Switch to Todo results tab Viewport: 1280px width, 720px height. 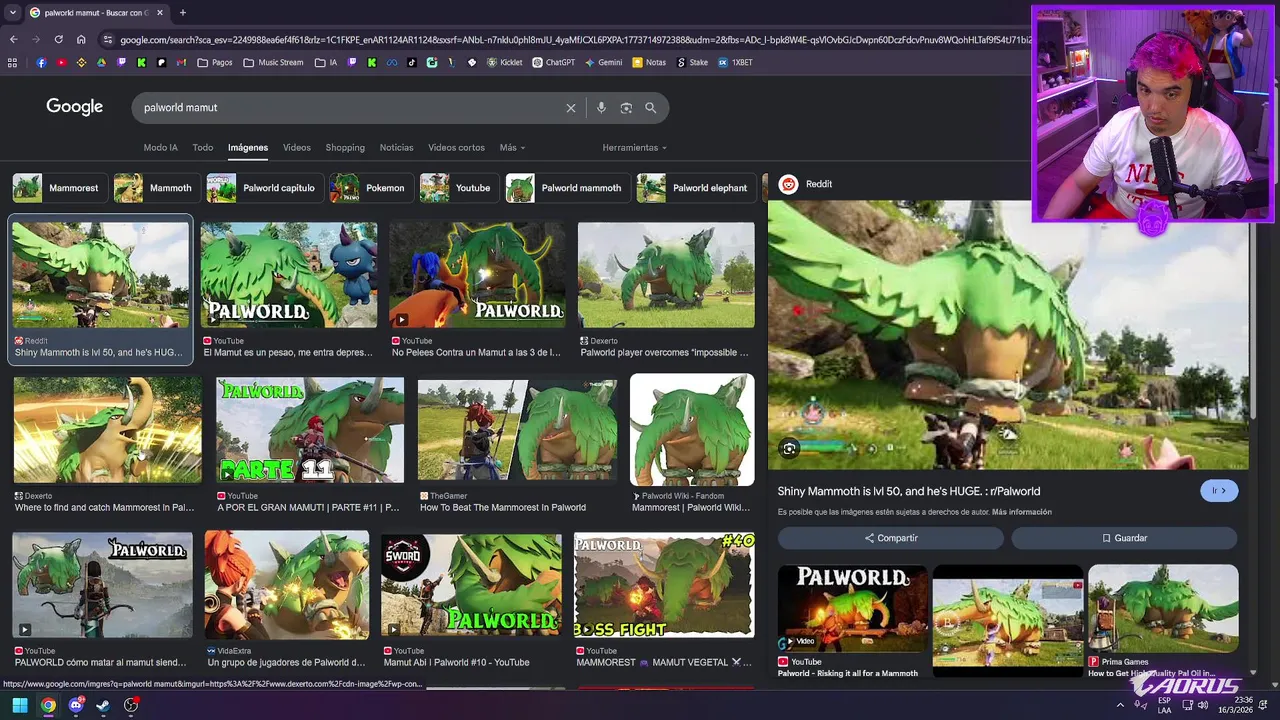click(203, 148)
